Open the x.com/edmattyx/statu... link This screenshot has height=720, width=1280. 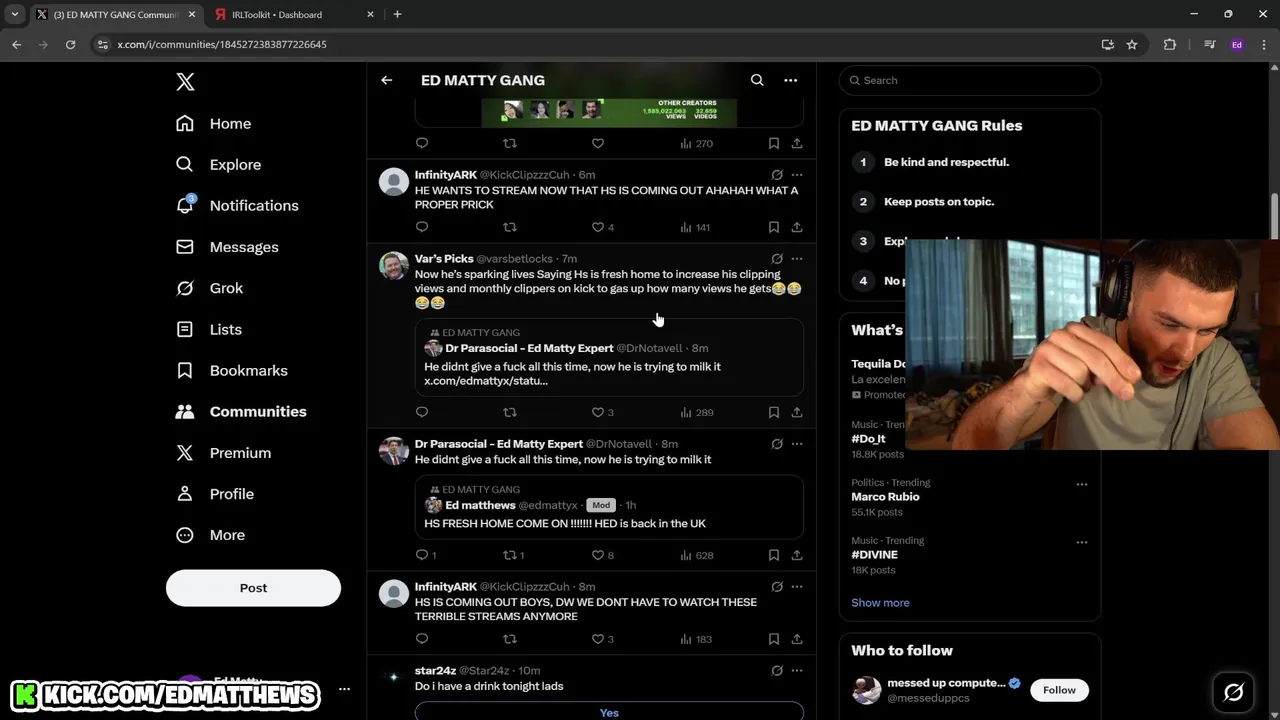(486, 381)
